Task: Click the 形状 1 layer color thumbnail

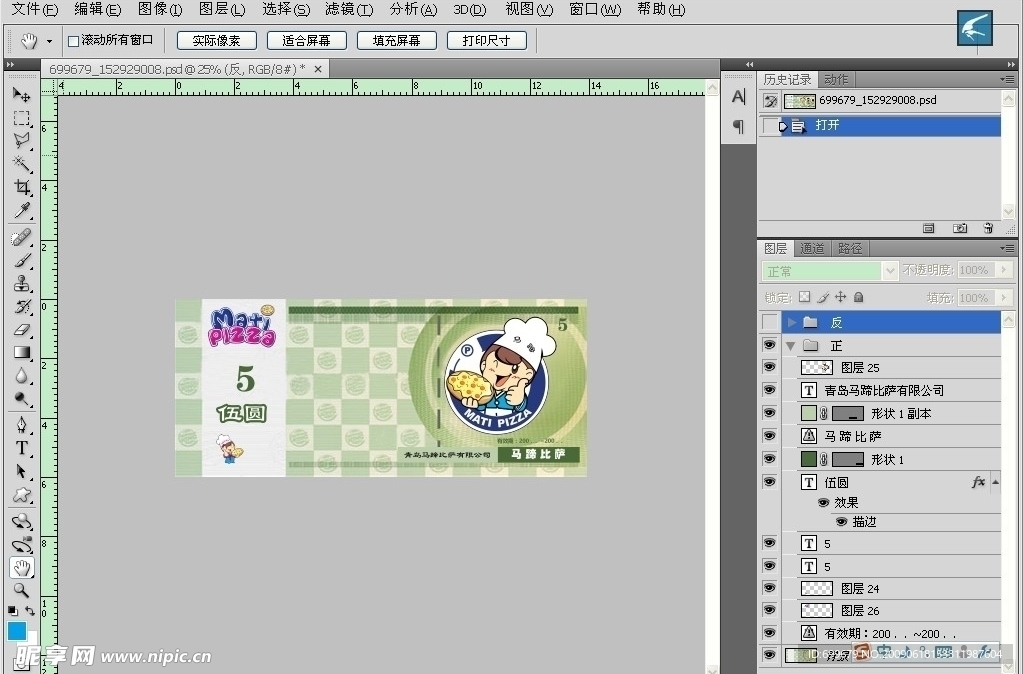Action: [809, 459]
